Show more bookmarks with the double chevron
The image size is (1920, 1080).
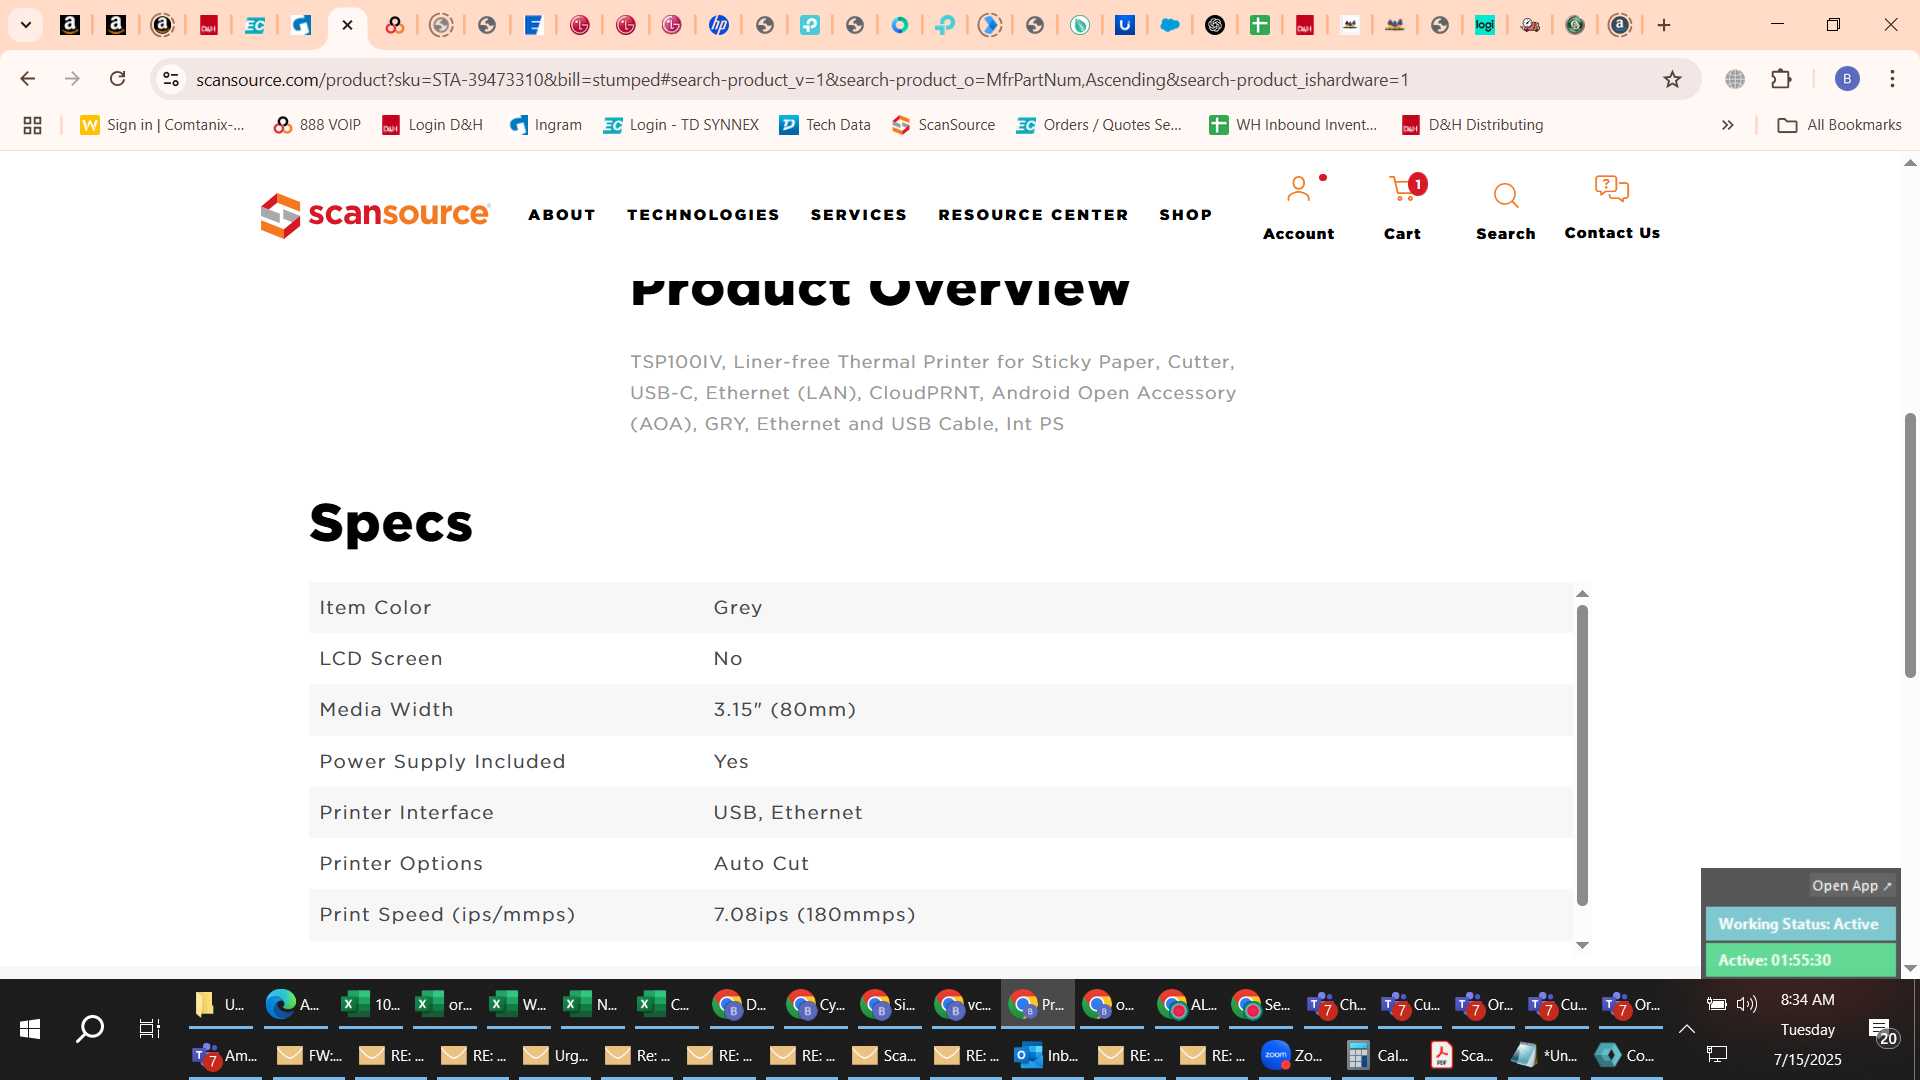(x=1727, y=125)
